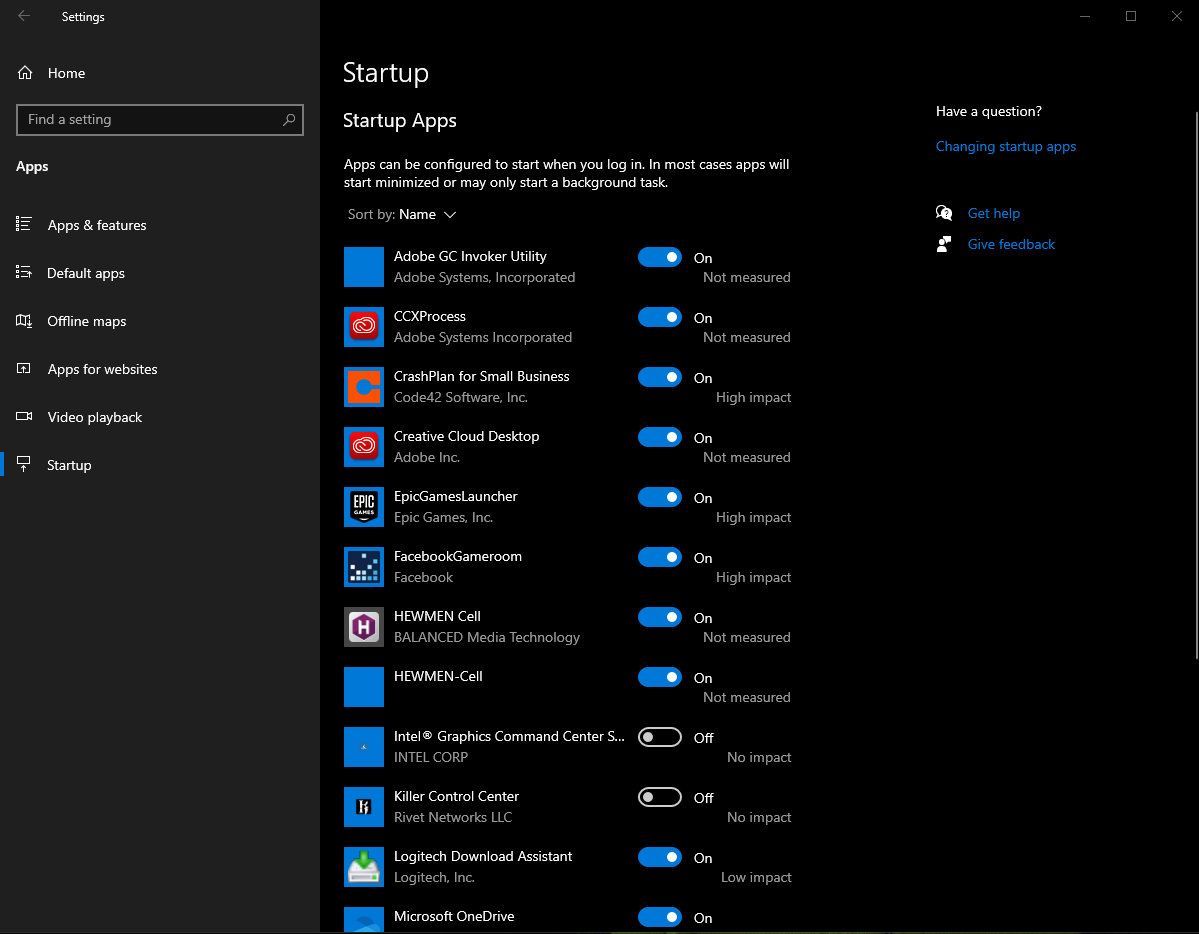Disable EpicGamesLauncher startup toggle
1199x934 pixels.
tap(659, 497)
